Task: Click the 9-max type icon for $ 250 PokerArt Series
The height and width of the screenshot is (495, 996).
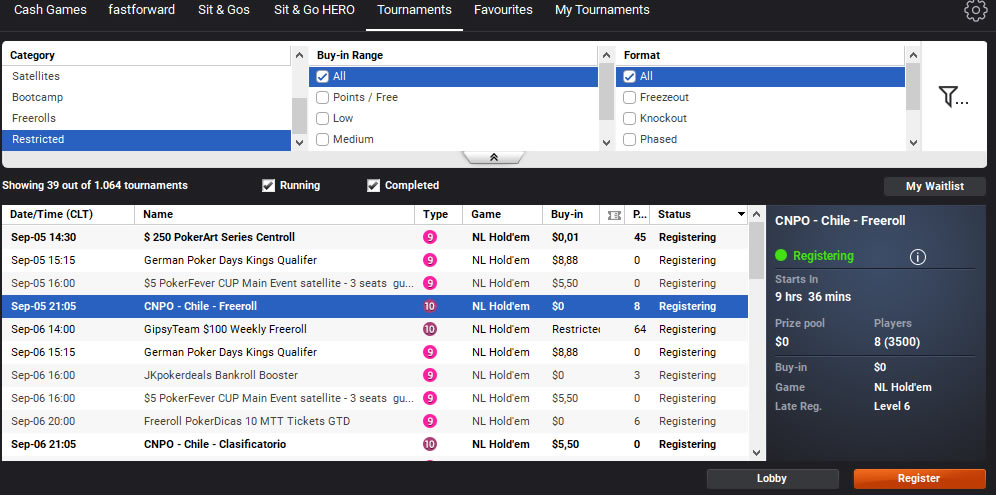Action: point(430,237)
